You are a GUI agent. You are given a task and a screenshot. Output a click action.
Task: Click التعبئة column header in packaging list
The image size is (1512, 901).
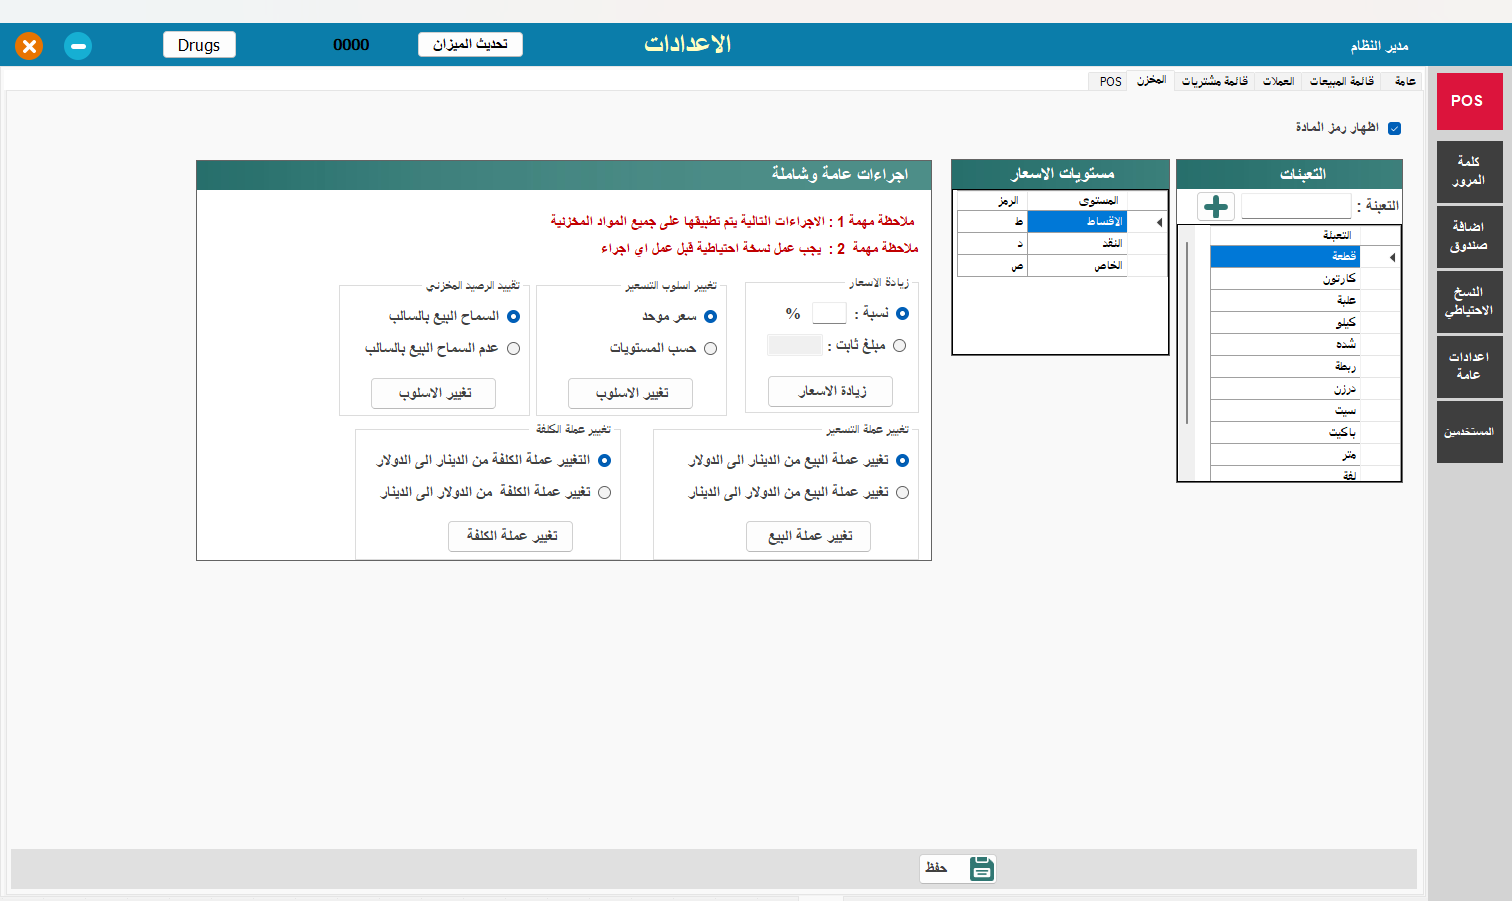pyautogui.click(x=1285, y=235)
